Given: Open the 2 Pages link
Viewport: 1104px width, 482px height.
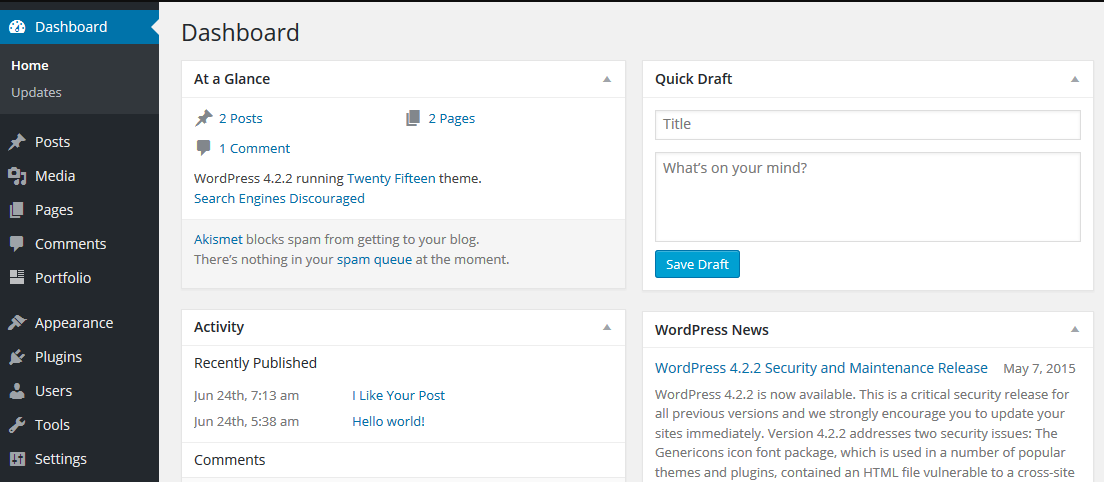Looking at the screenshot, I should [452, 118].
